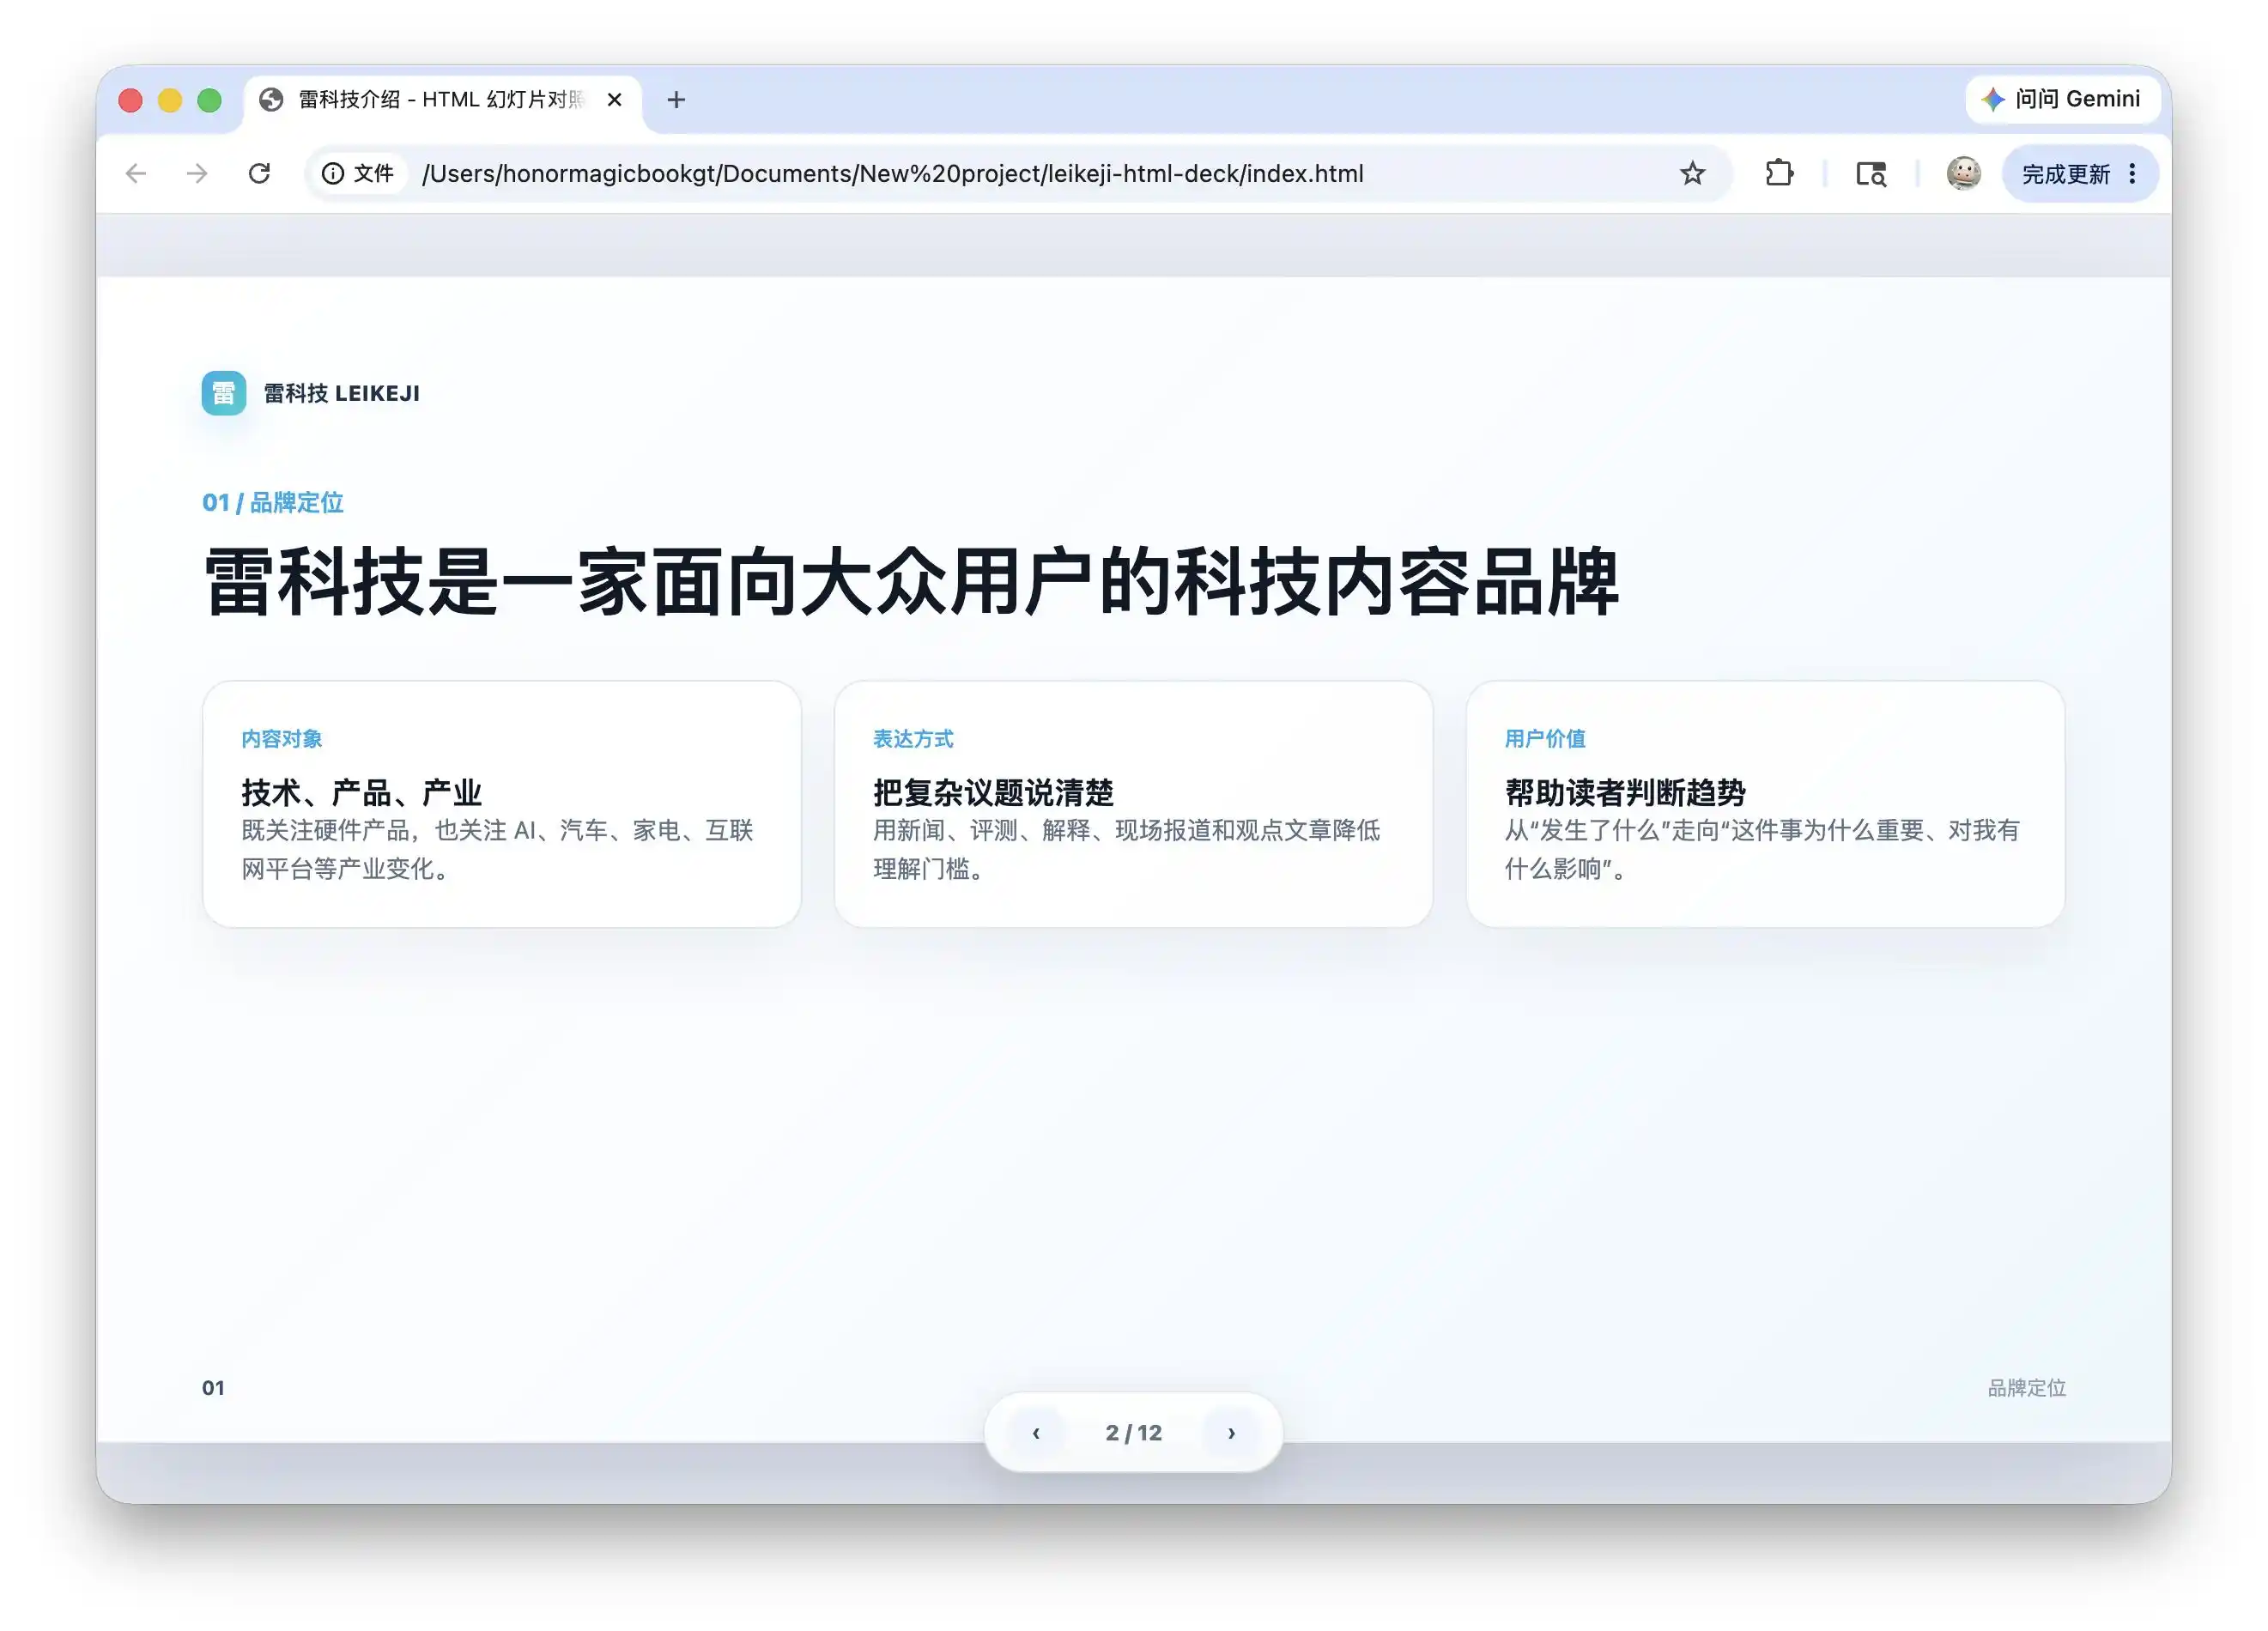The height and width of the screenshot is (1631, 2268).
Task: Click the 帮助读者判断趋势 card title
Action: (1626, 793)
